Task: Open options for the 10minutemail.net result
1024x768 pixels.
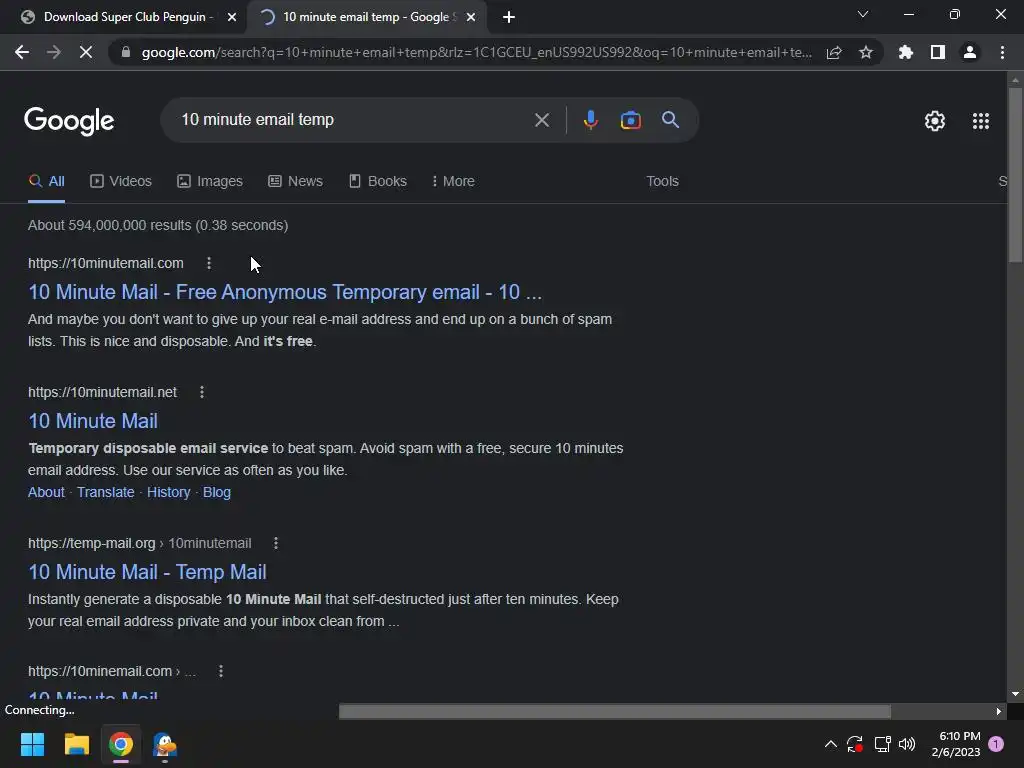Action: tap(202, 392)
